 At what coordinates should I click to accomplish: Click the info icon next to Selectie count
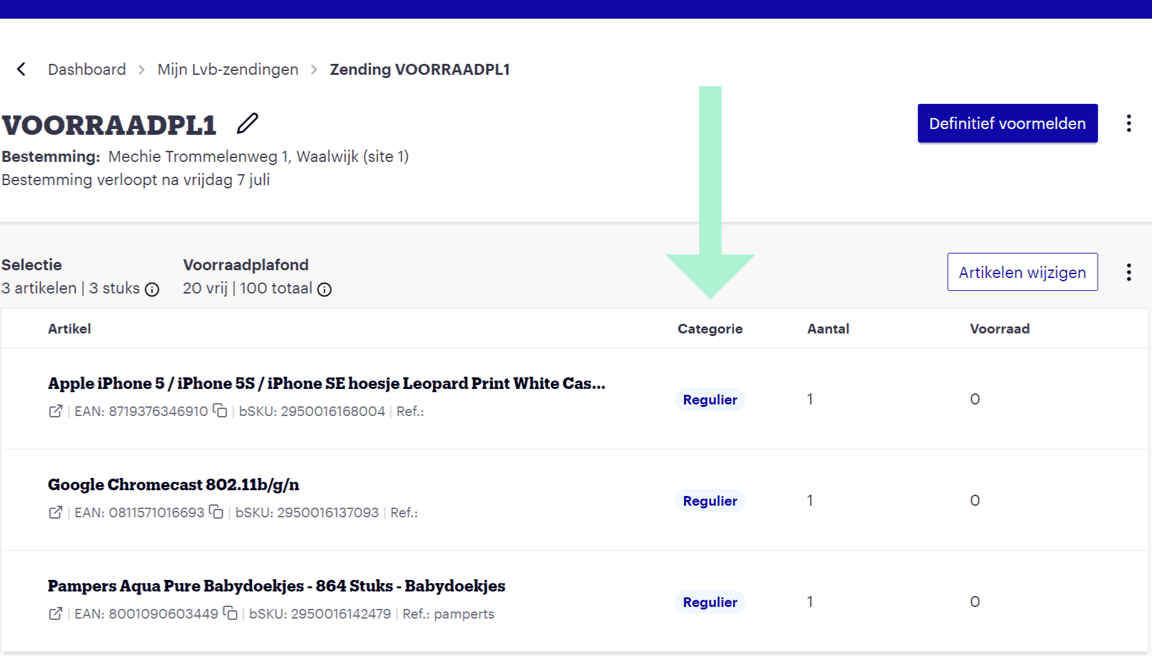(152, 289)
